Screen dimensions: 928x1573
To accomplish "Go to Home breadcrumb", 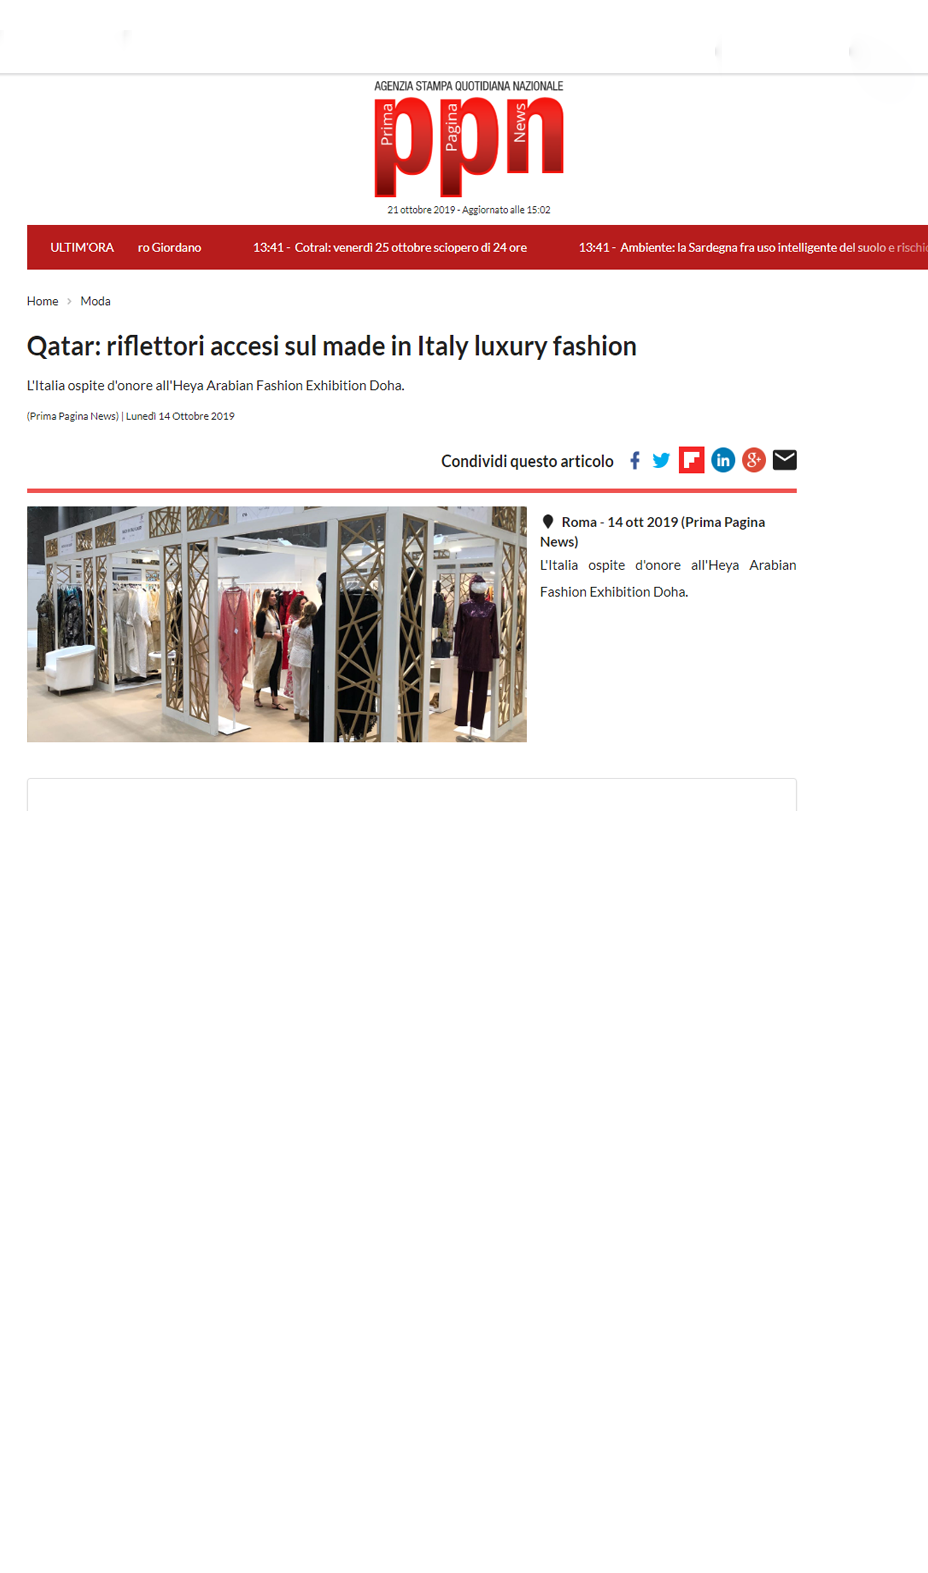I will coord(42,301).
